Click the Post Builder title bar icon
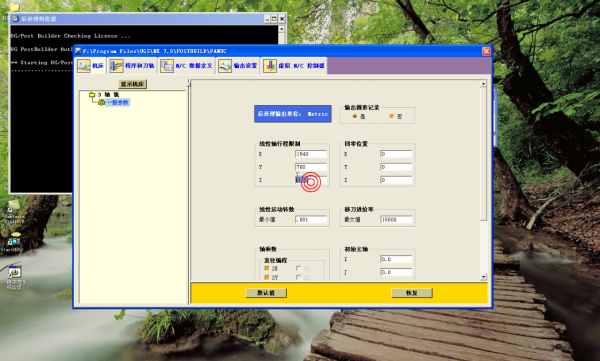 78,51
